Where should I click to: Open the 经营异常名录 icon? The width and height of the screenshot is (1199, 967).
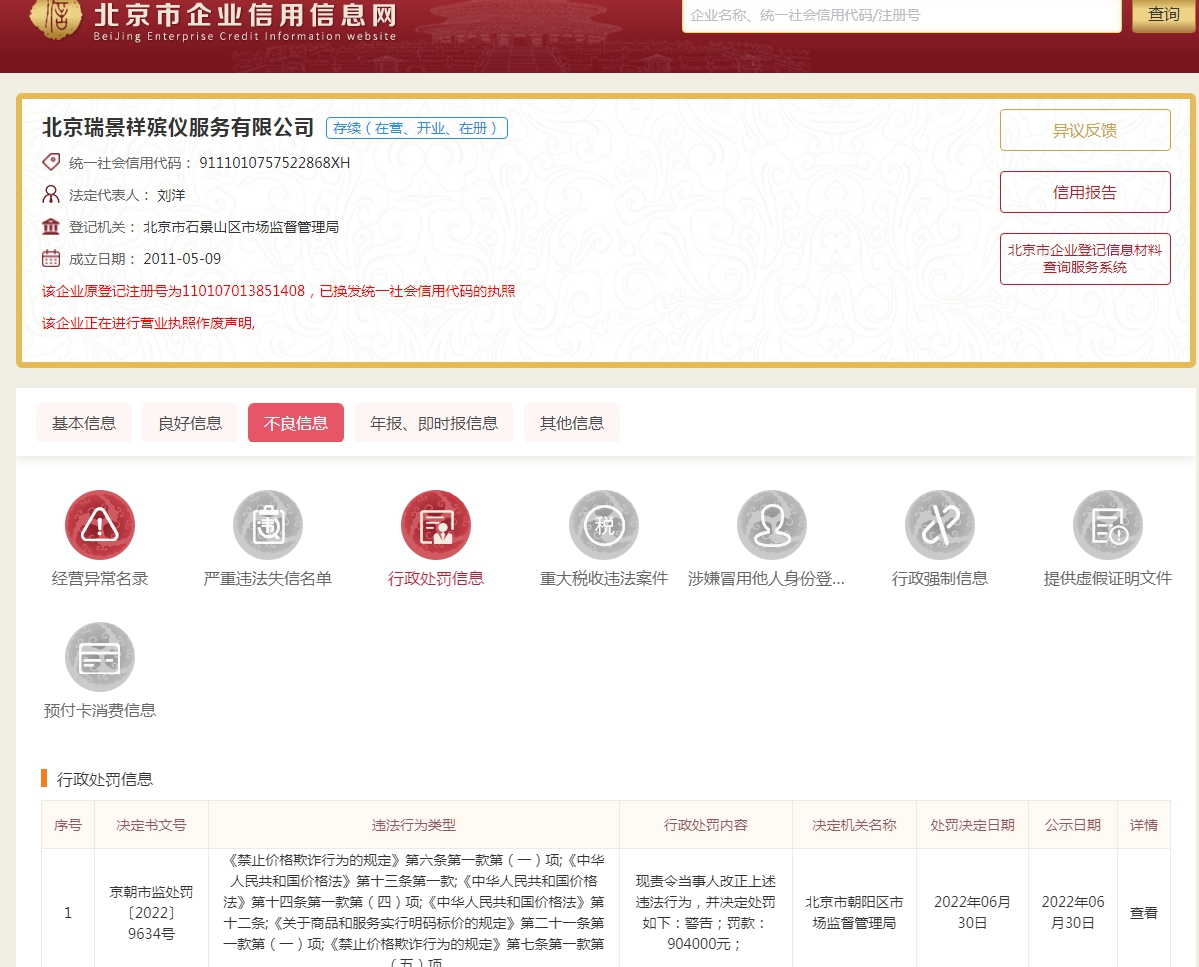point(99,523)
